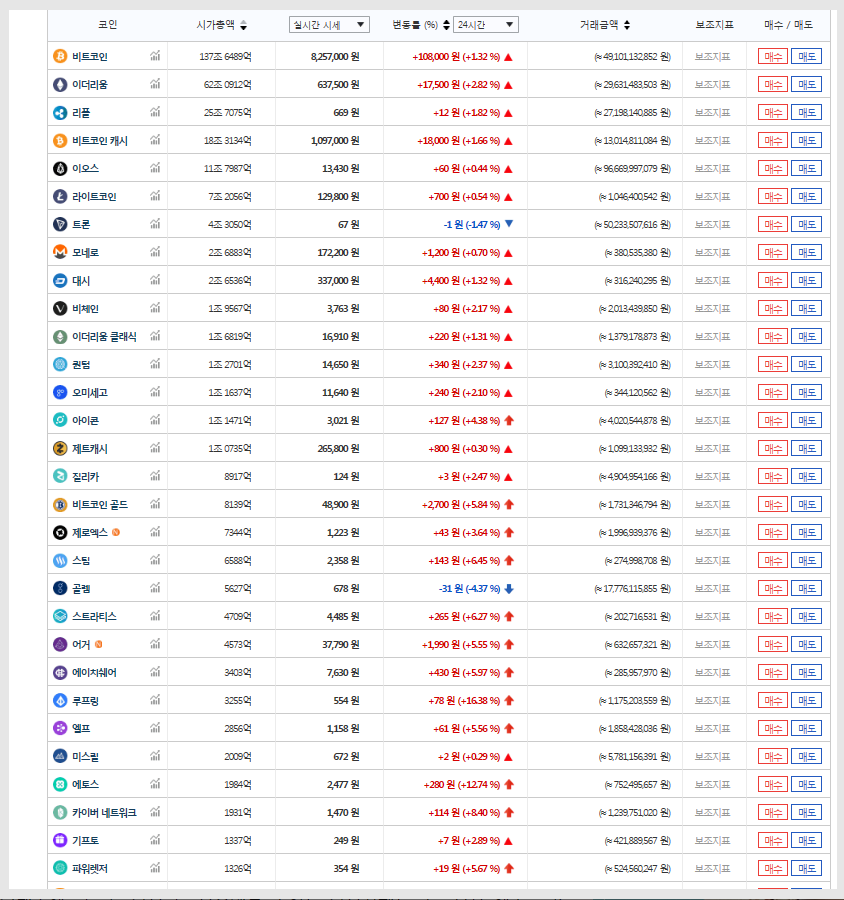The height and width of the screenshot is (900, 844).
Task: Click the 대시 coin logo
Action: point(60,281)
